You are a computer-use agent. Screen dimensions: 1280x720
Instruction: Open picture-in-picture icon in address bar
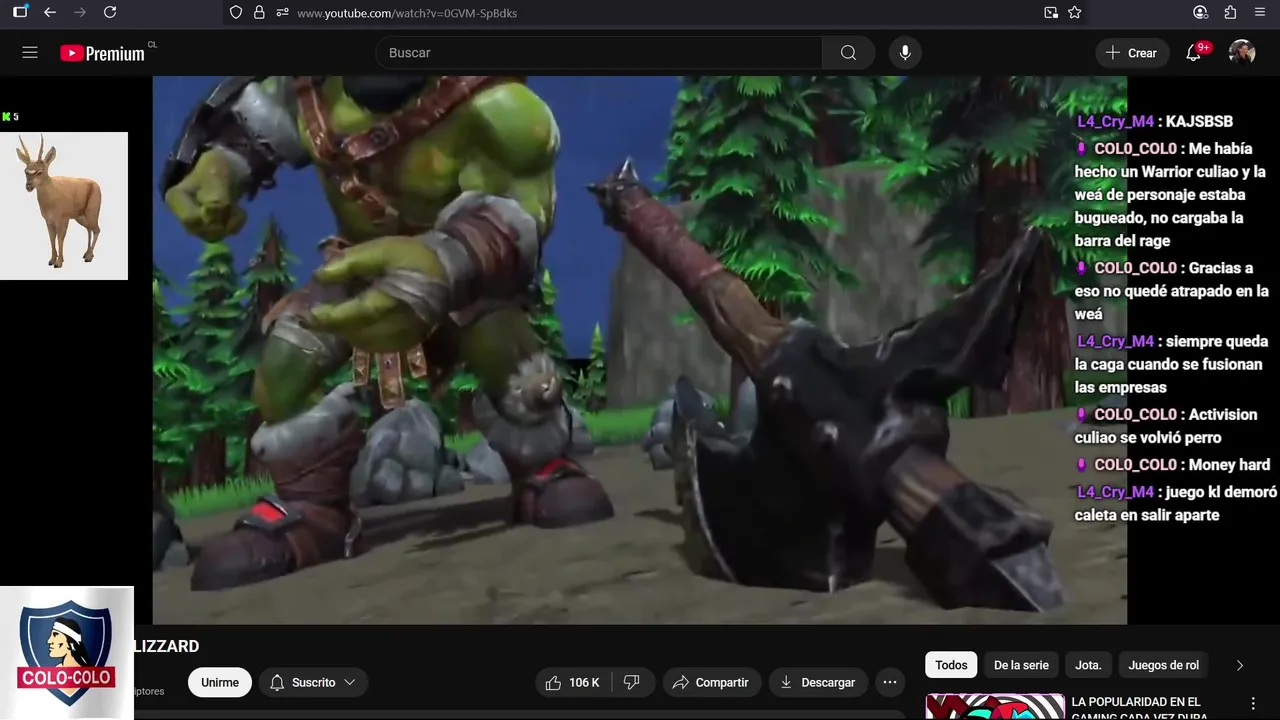1051,12
